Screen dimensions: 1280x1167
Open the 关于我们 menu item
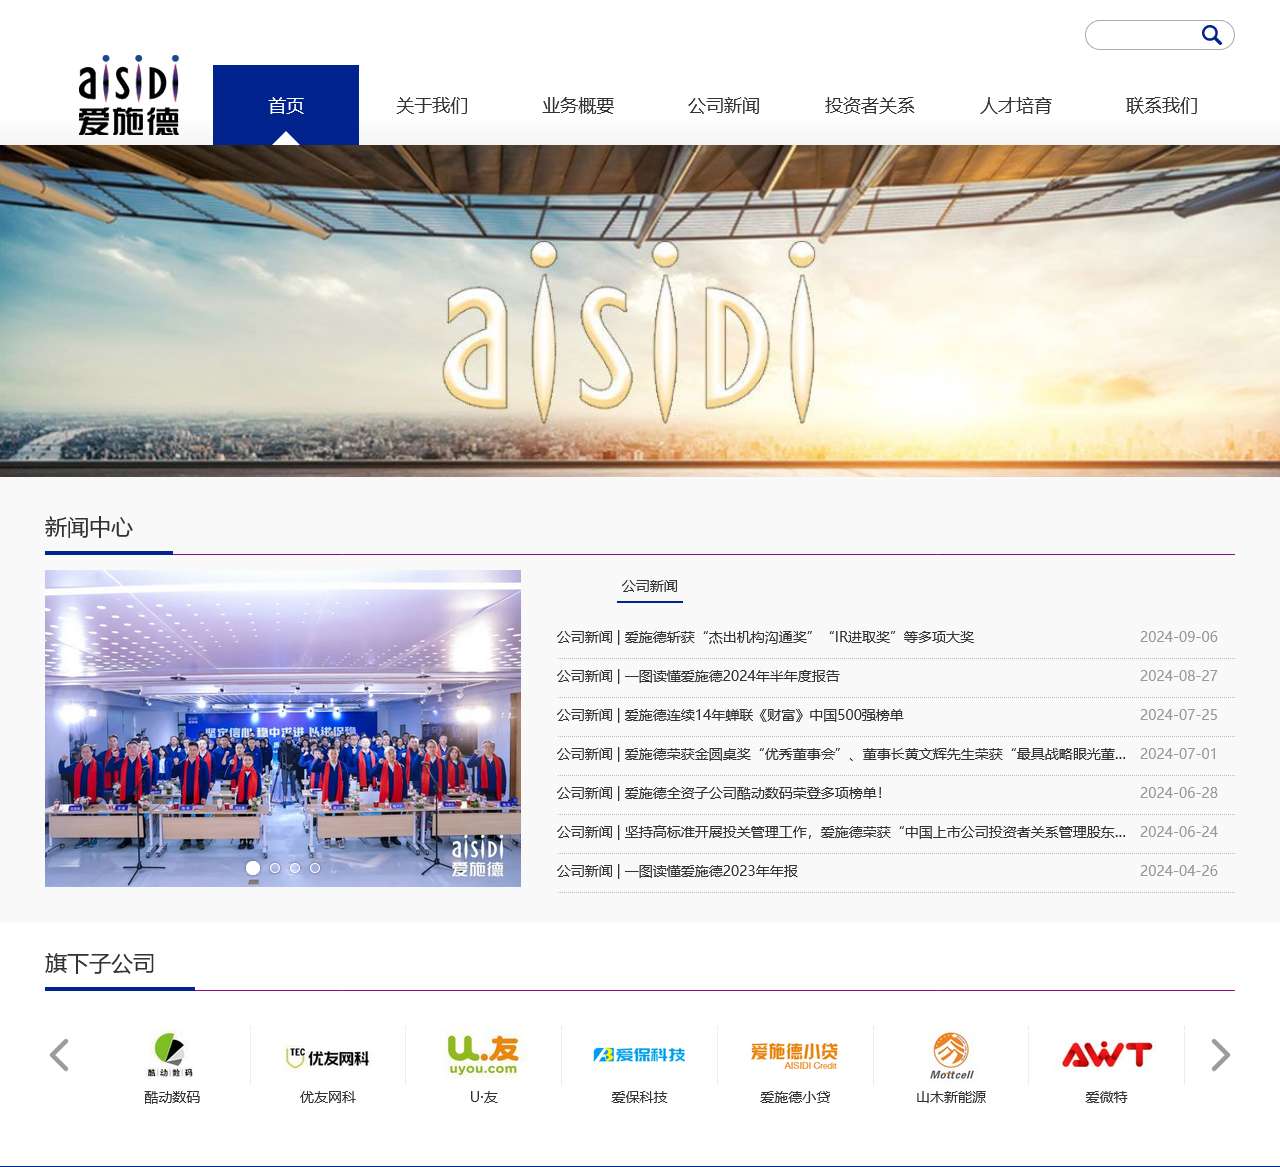[432, 105]
